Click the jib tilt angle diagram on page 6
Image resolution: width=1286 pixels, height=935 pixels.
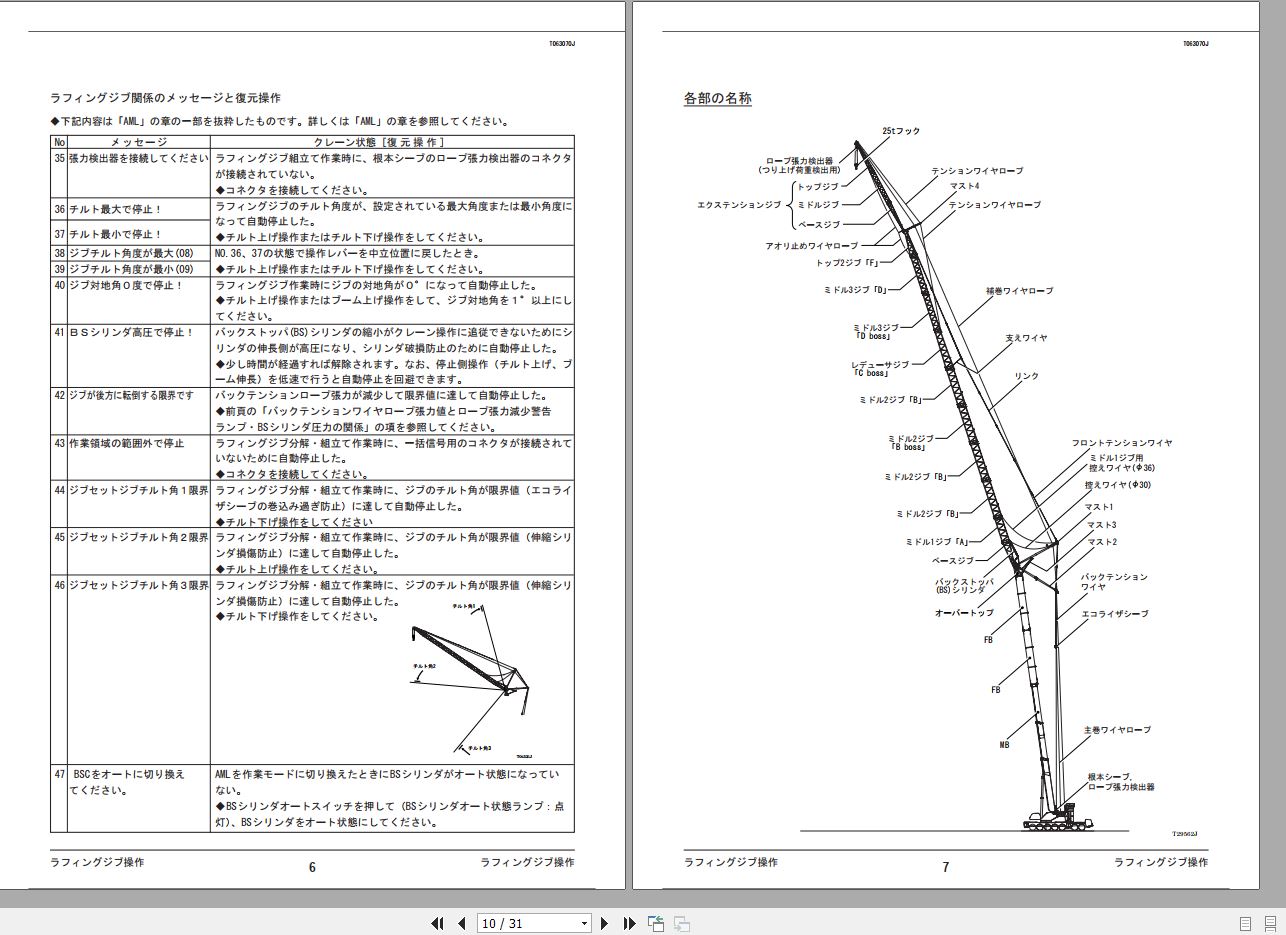tap(472, 679)
